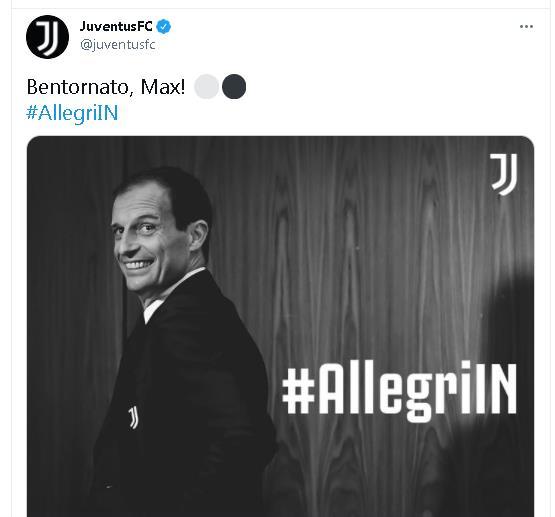
Task: Open the three-dot more options menu
Action: point(526,27)
